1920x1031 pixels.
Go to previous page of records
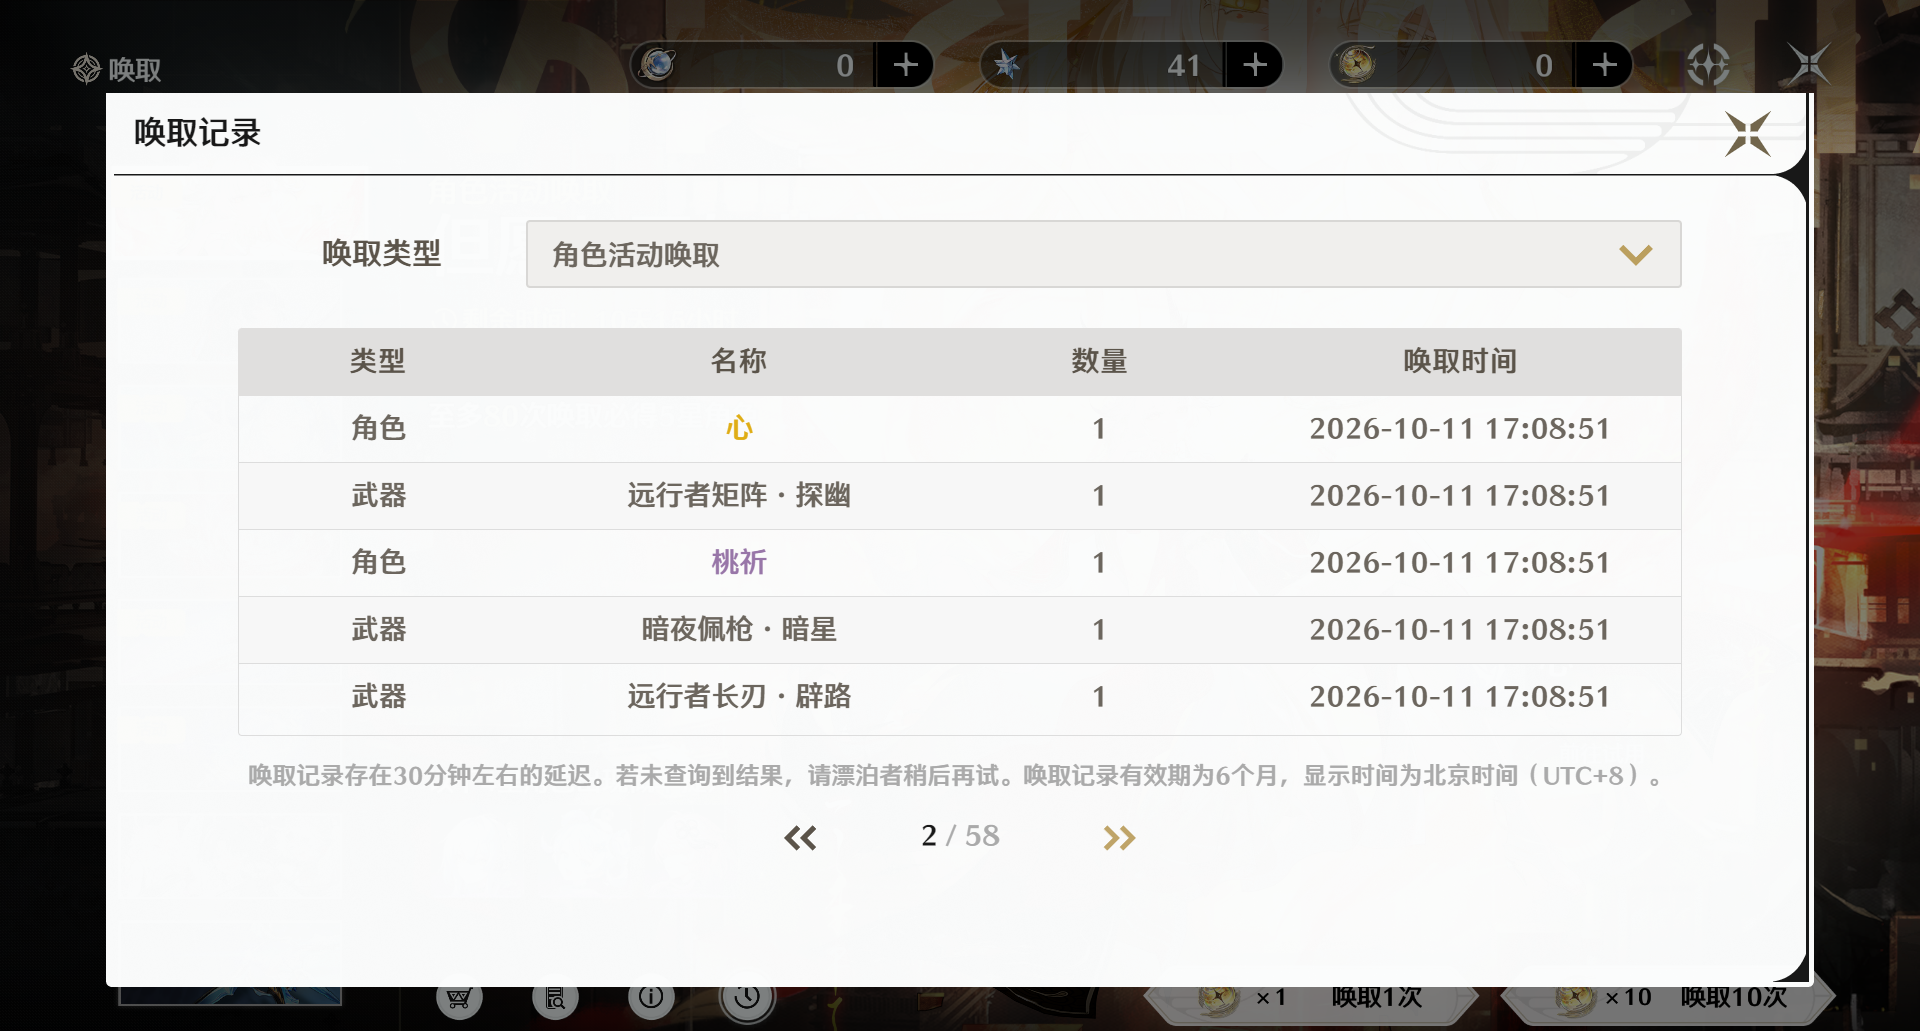click(800, 837)
